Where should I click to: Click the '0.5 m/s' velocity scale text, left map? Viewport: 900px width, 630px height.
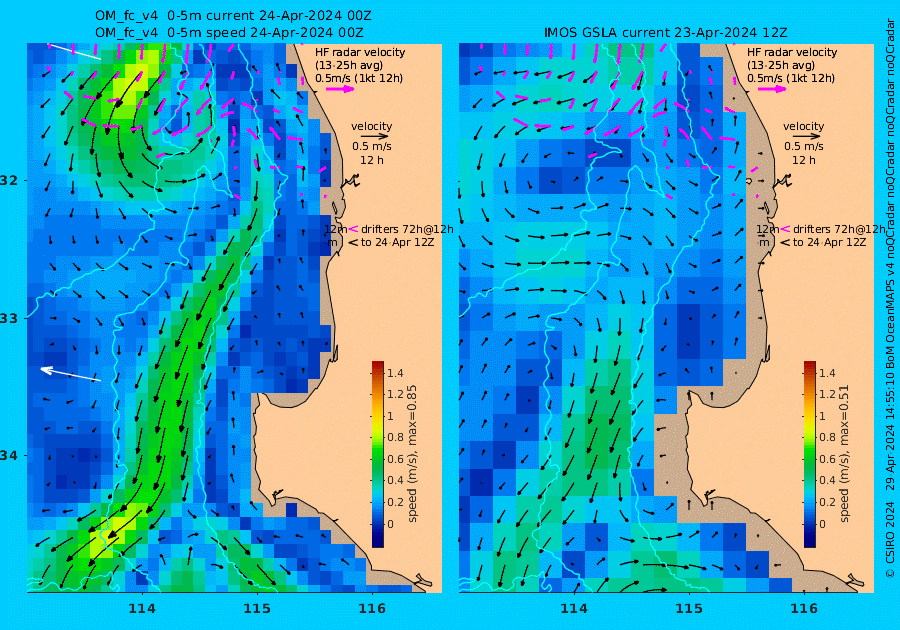(372, 146)
